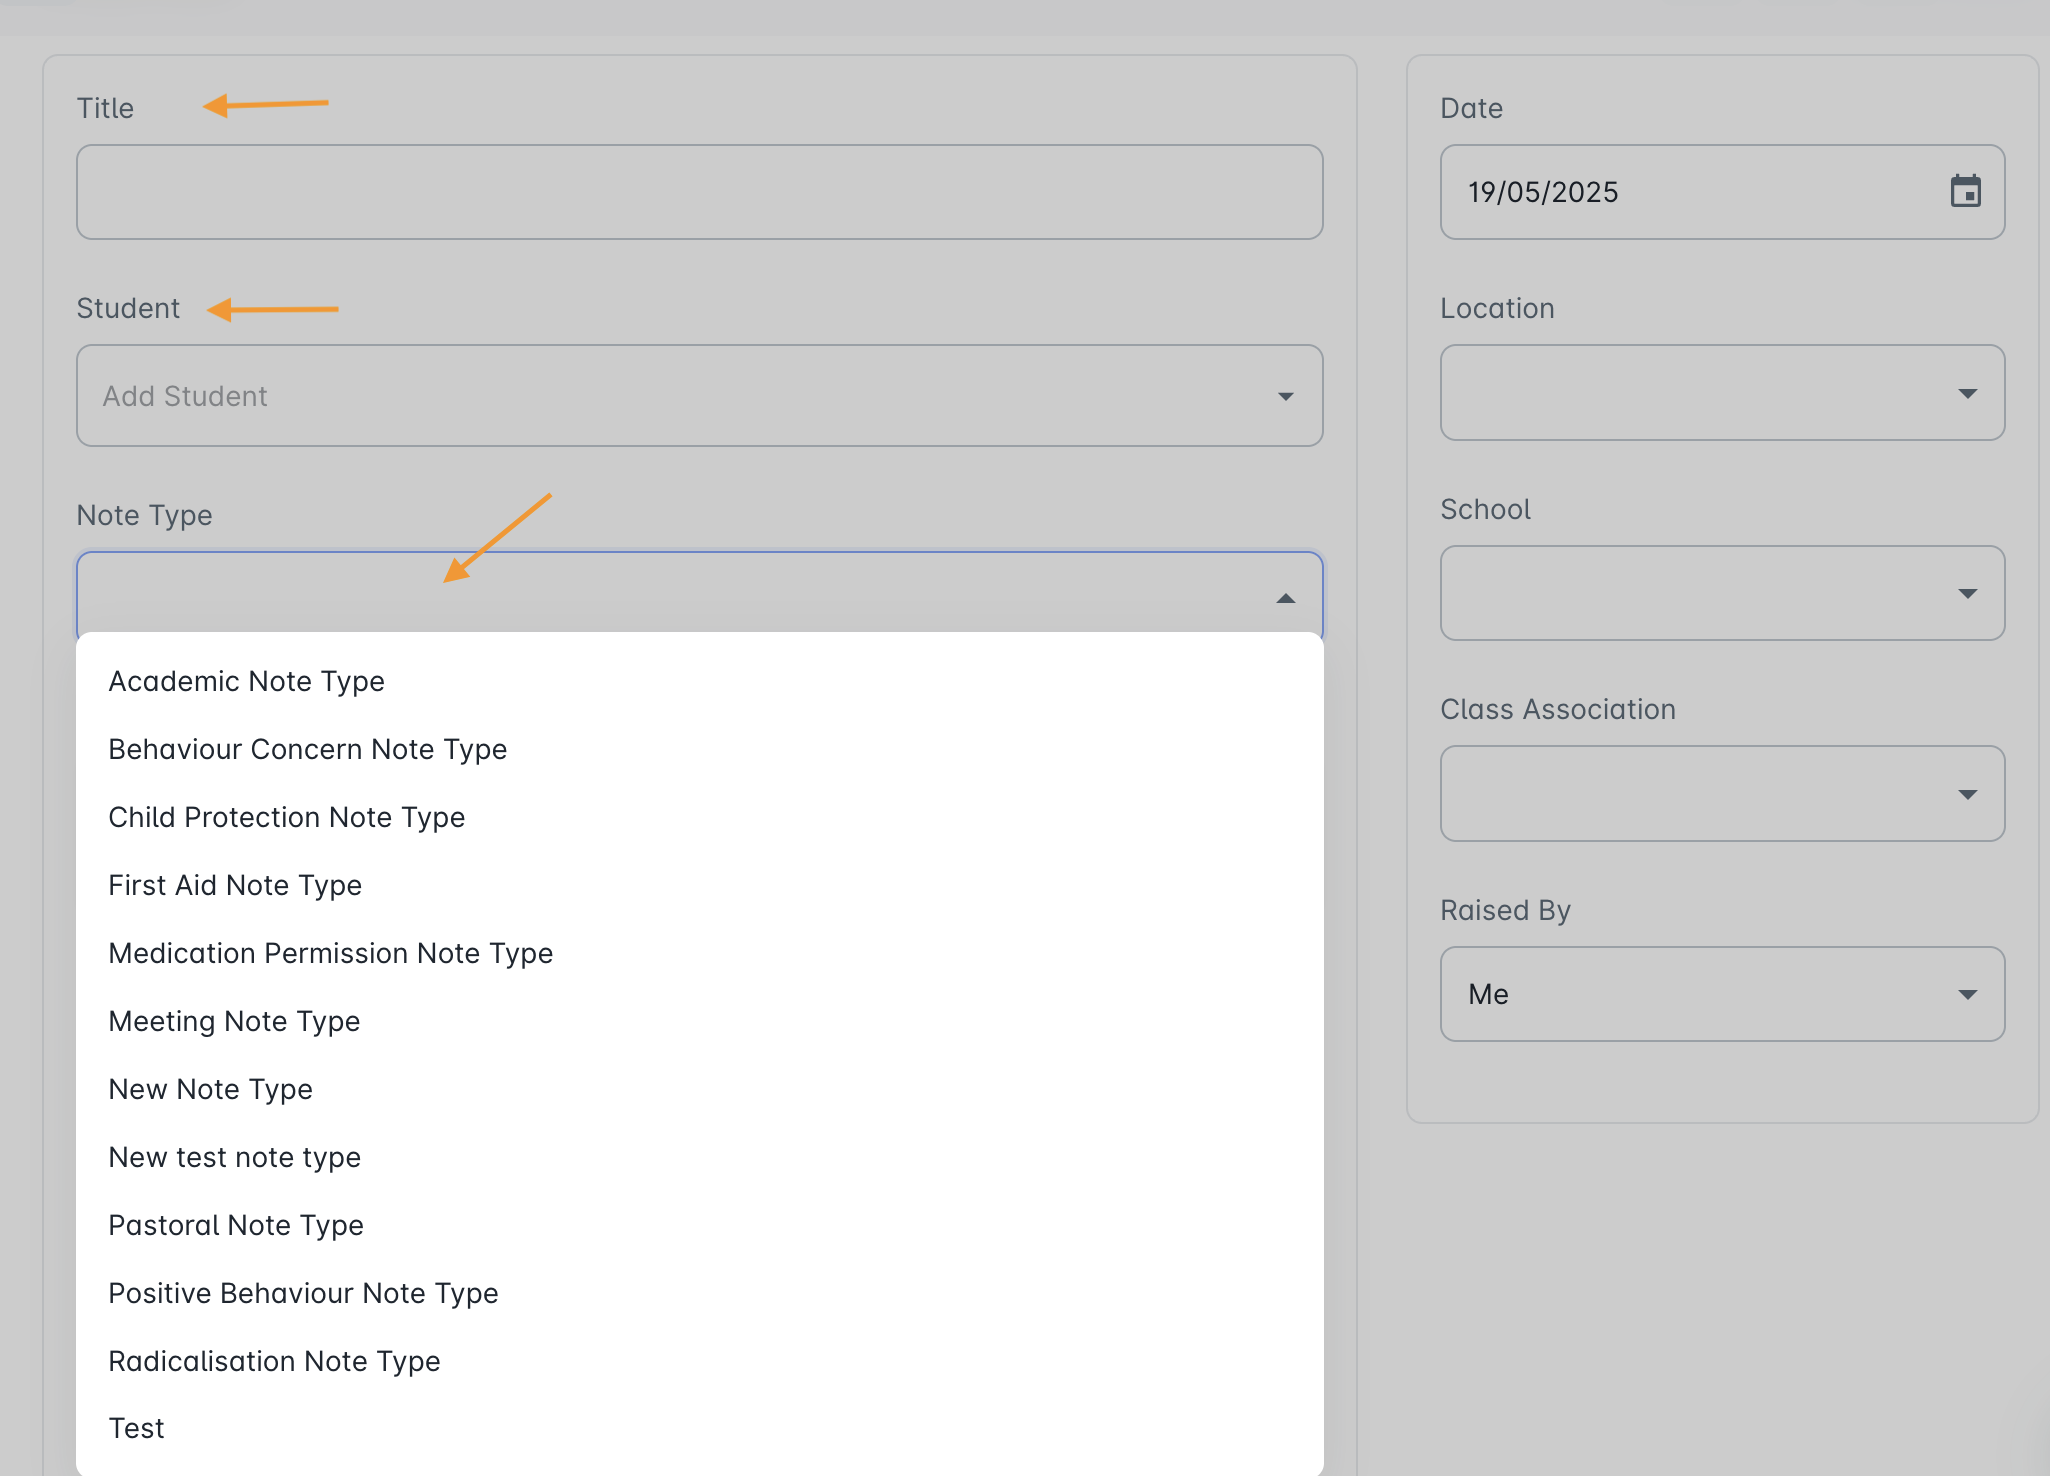This screenshot has height=1476, width=2050.
Task: Choose Medication Permission Note Type
Action: [x=700, y=953]
